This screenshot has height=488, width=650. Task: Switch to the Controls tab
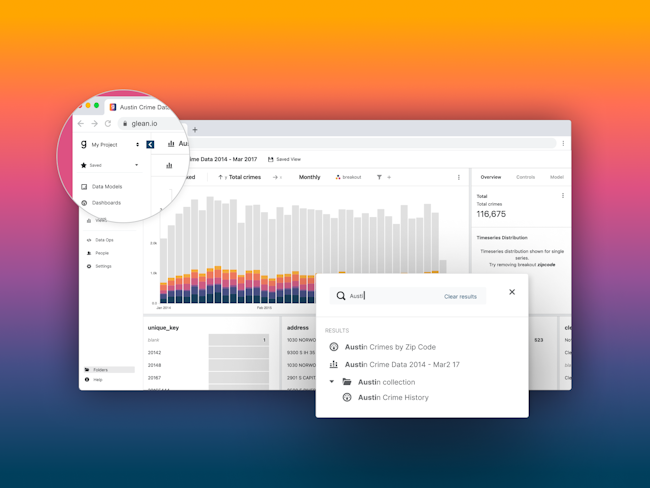525,177
